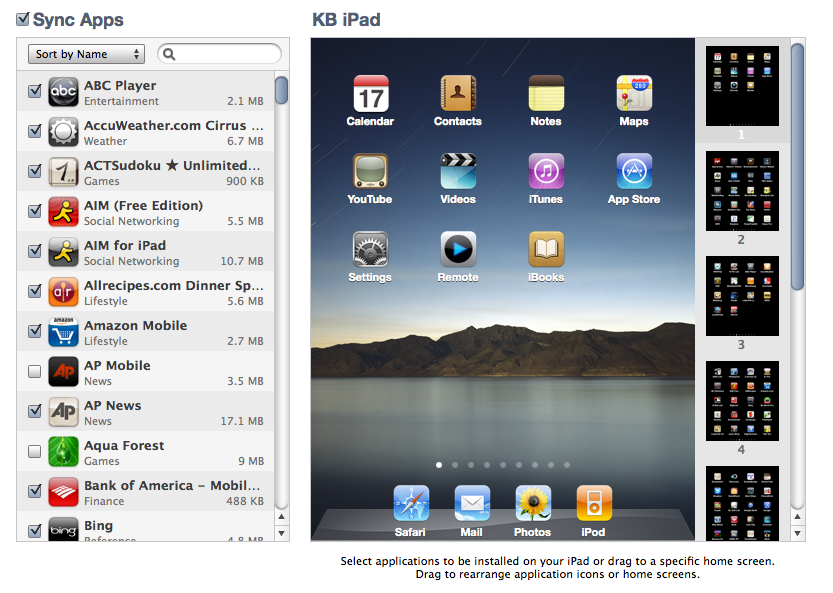Toggle the Sync Apps checkbox
Screen dimensions: 833x593
tap(23, 19)
